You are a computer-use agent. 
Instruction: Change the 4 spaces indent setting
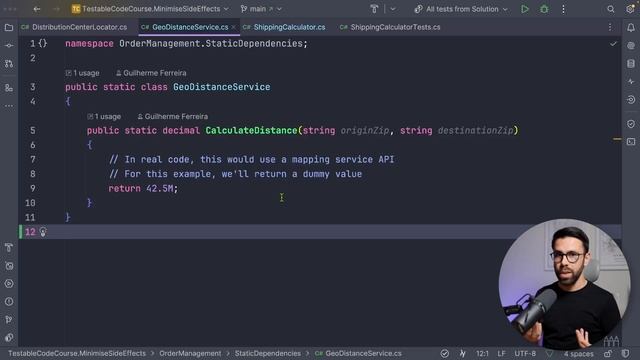pyautogui.click(x=578, y=353)
